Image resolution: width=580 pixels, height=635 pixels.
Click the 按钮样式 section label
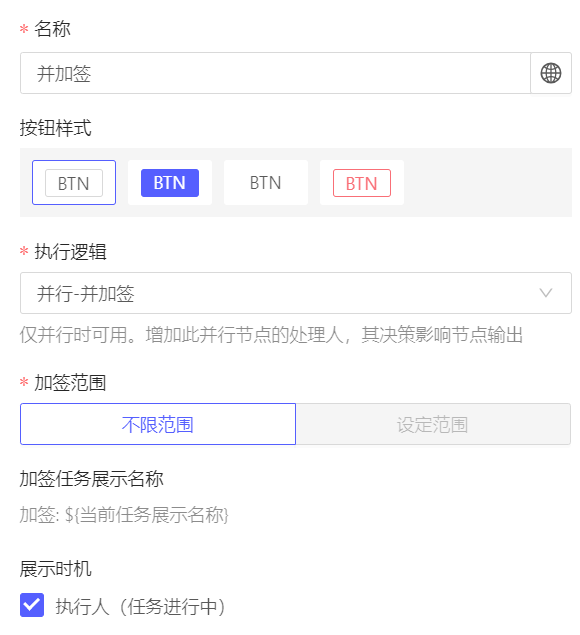pyautogui.click(x=55, y=128)
